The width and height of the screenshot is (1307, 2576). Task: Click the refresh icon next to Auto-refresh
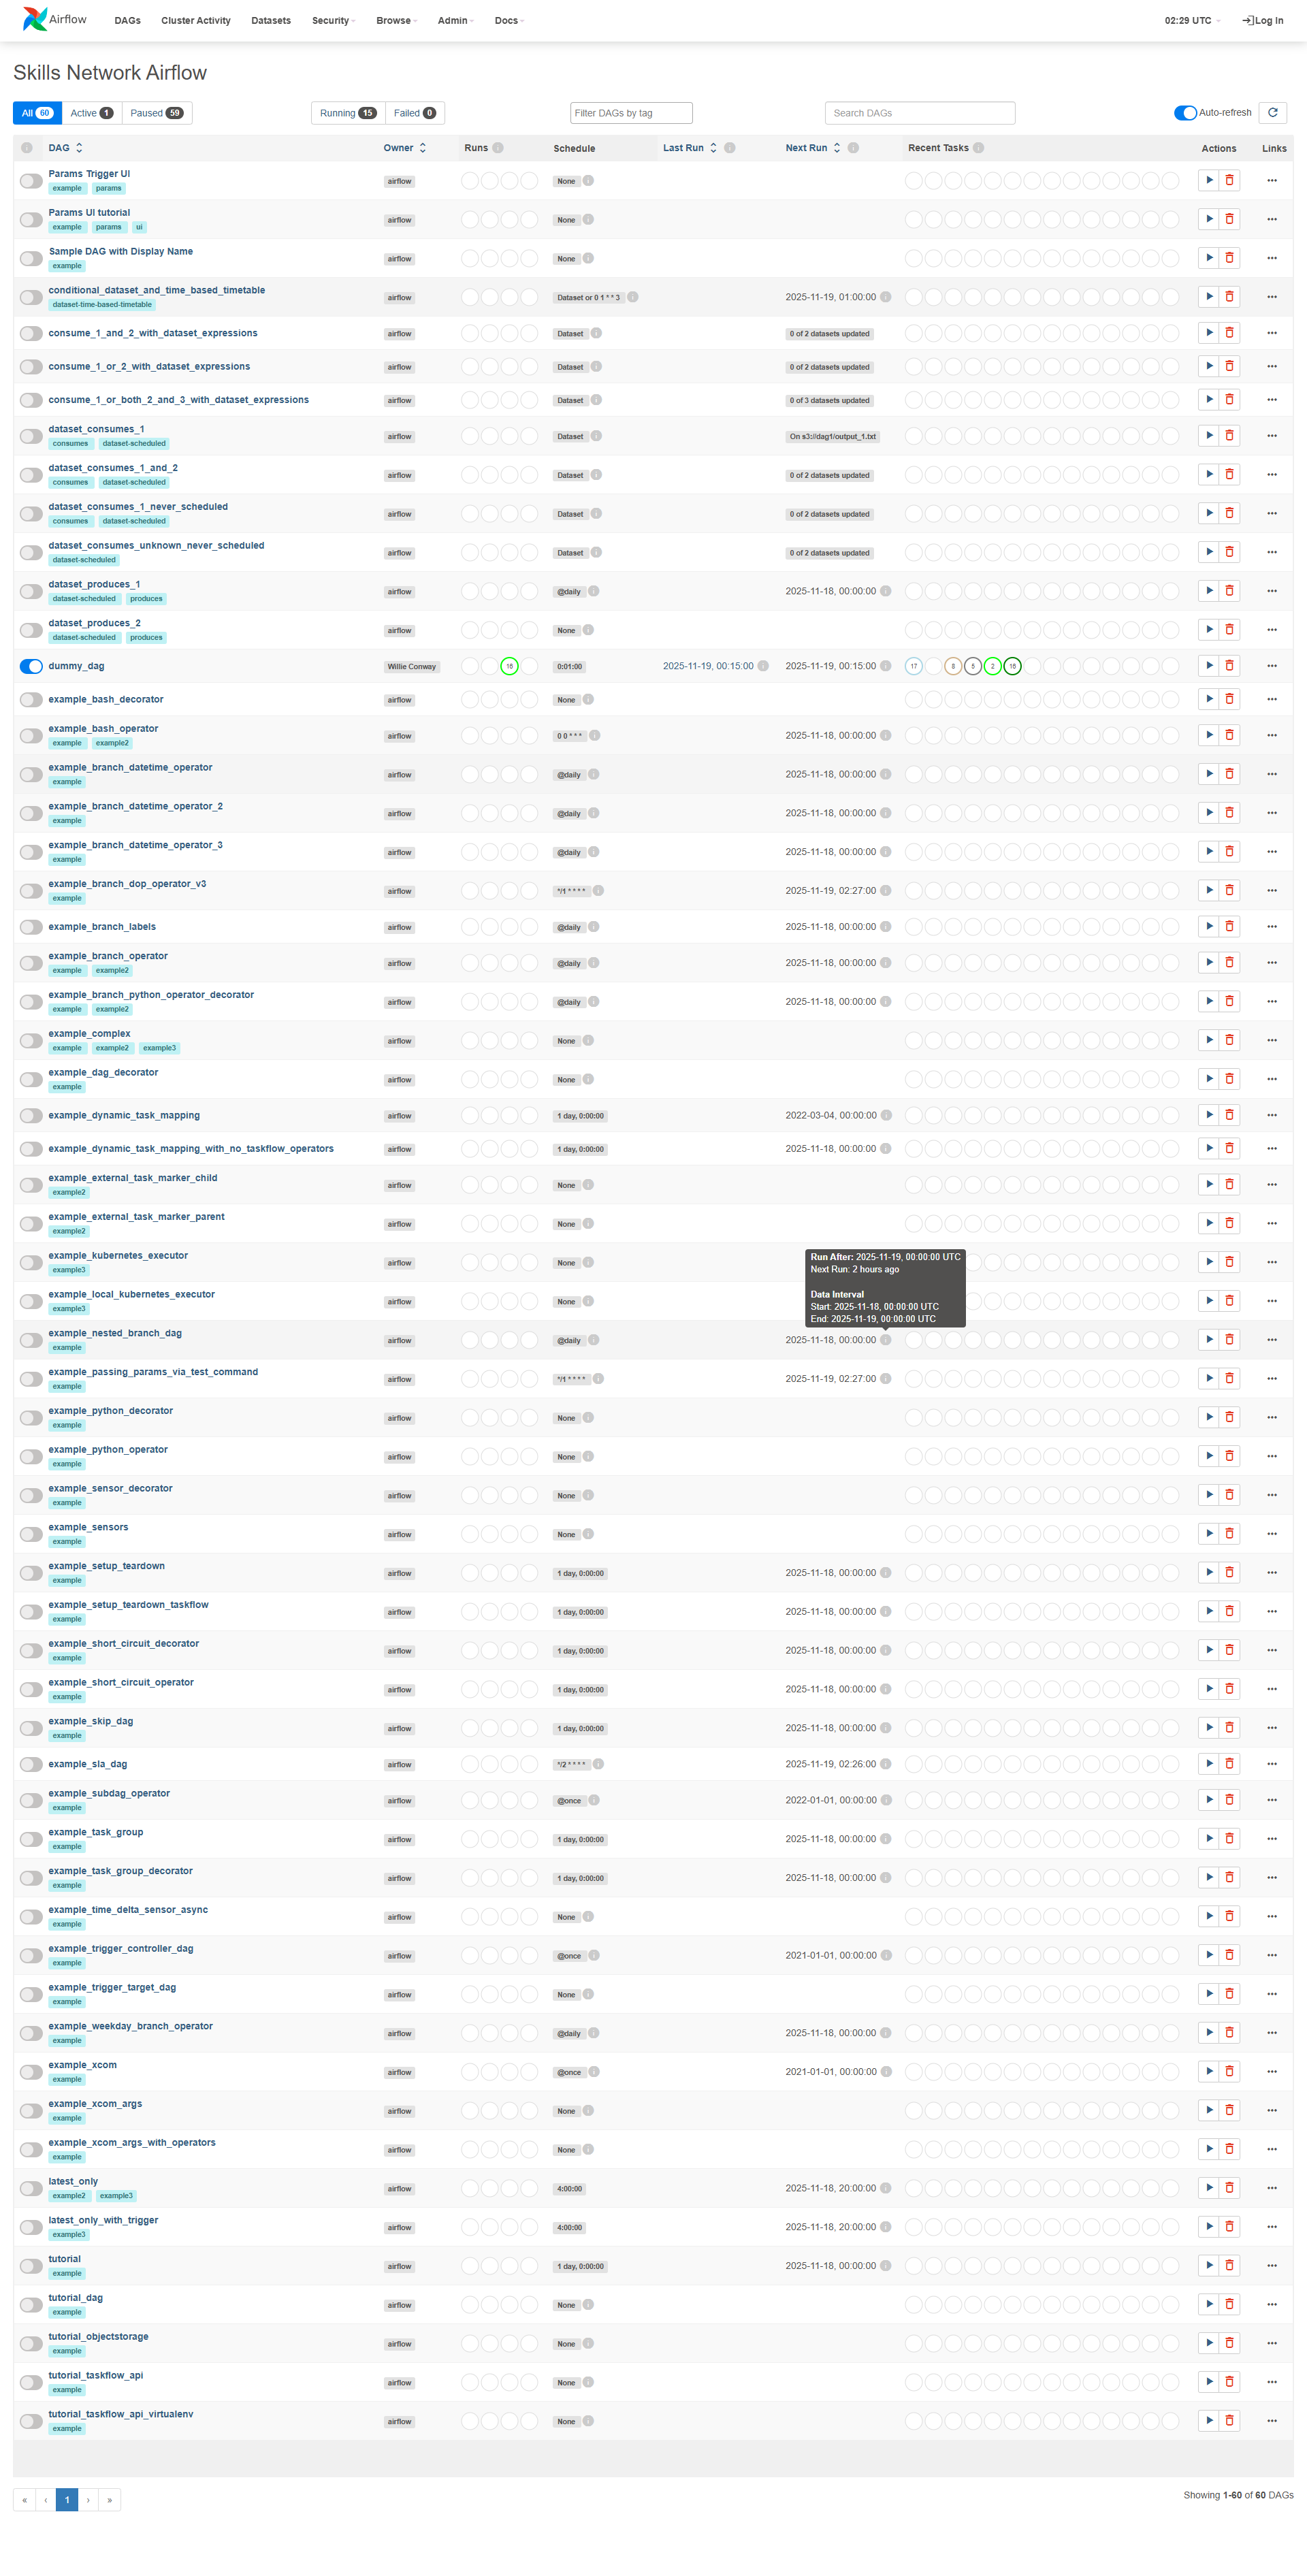click(x=1272, y=113)
